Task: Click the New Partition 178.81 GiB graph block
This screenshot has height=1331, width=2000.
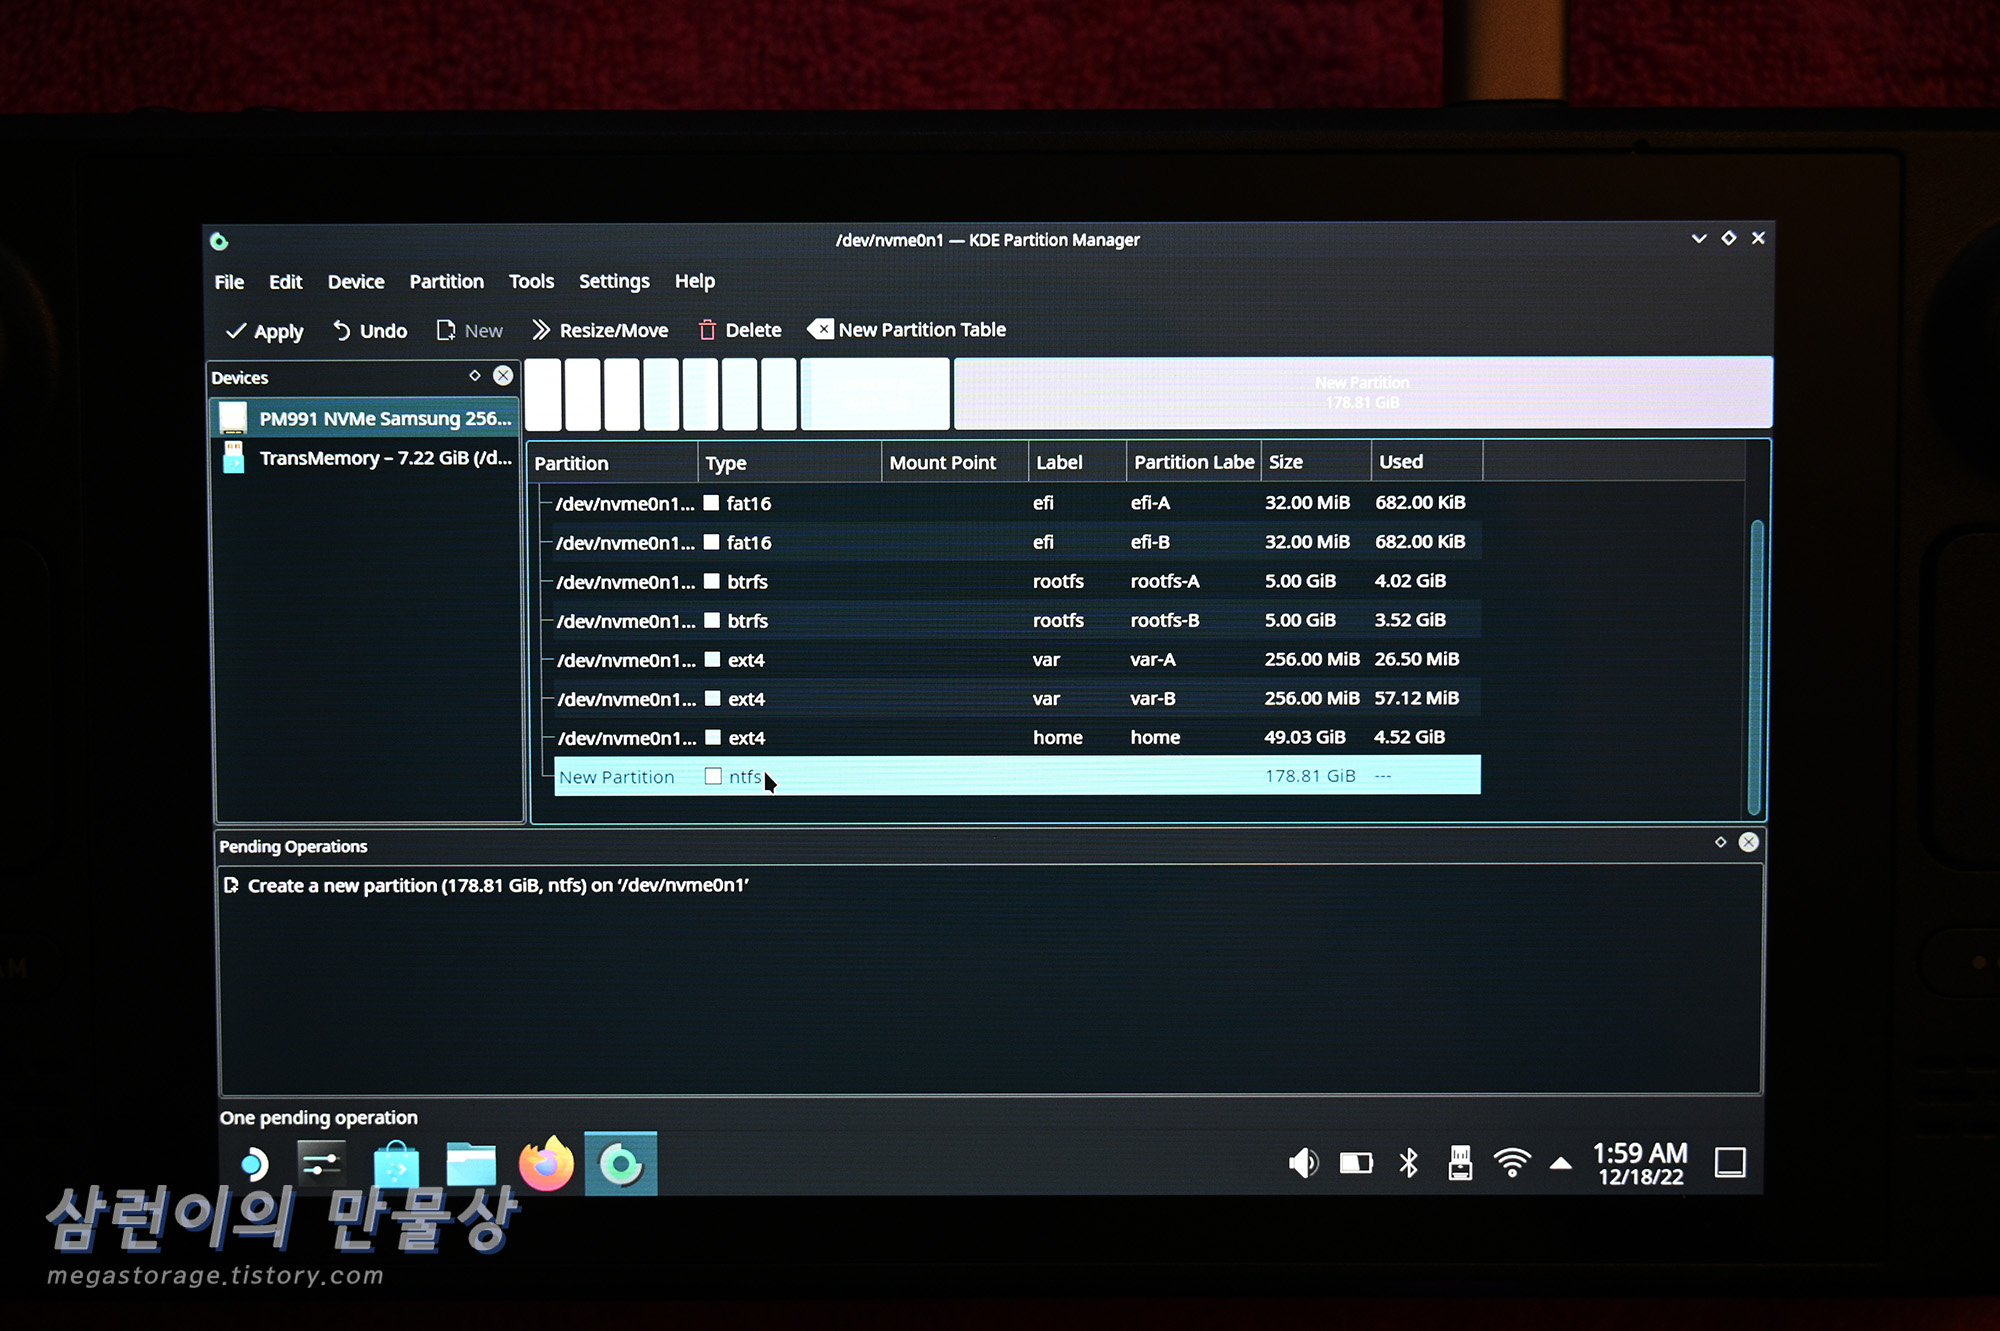Action: coord(1362,393)
